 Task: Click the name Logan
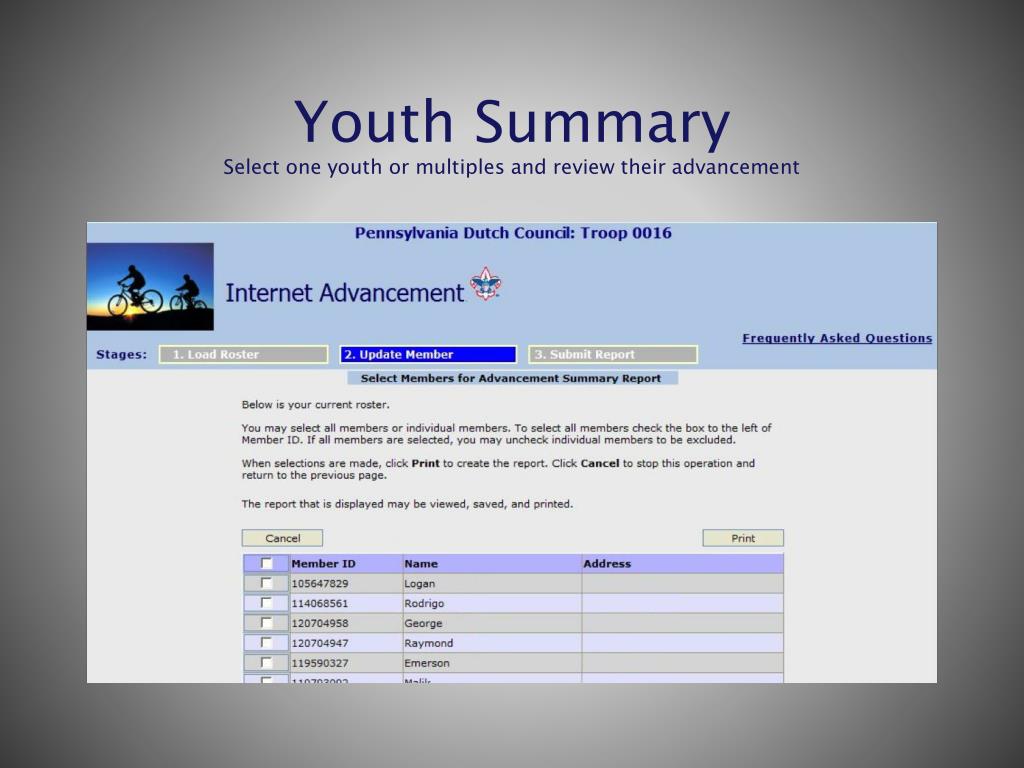point(419,584)
